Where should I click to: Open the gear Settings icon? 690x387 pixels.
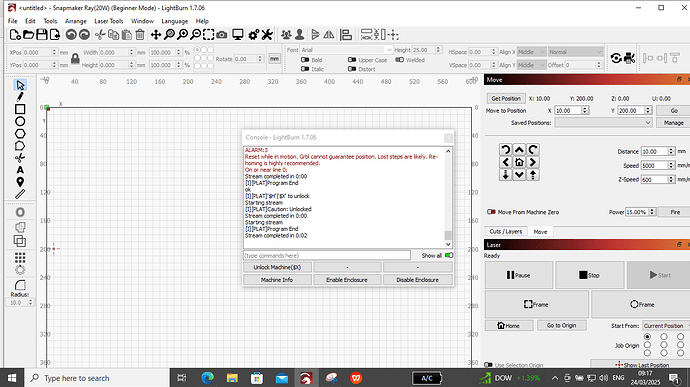point(253,34)
